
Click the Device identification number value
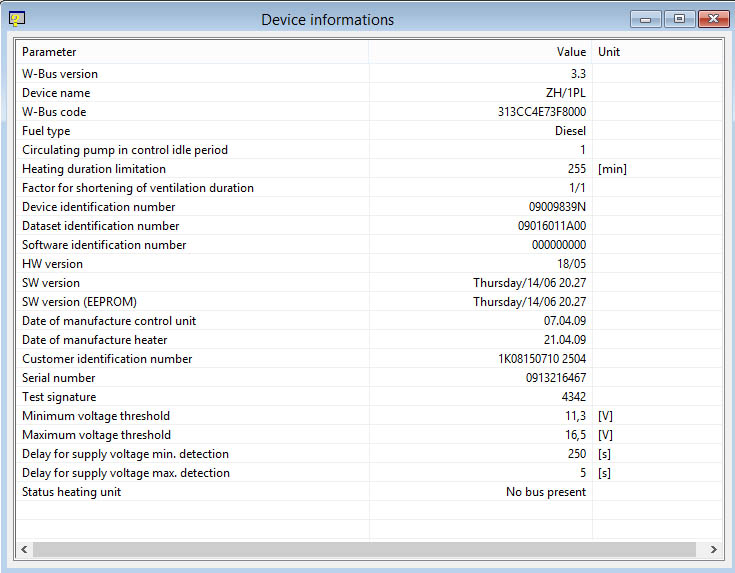[x=557, y=207]
